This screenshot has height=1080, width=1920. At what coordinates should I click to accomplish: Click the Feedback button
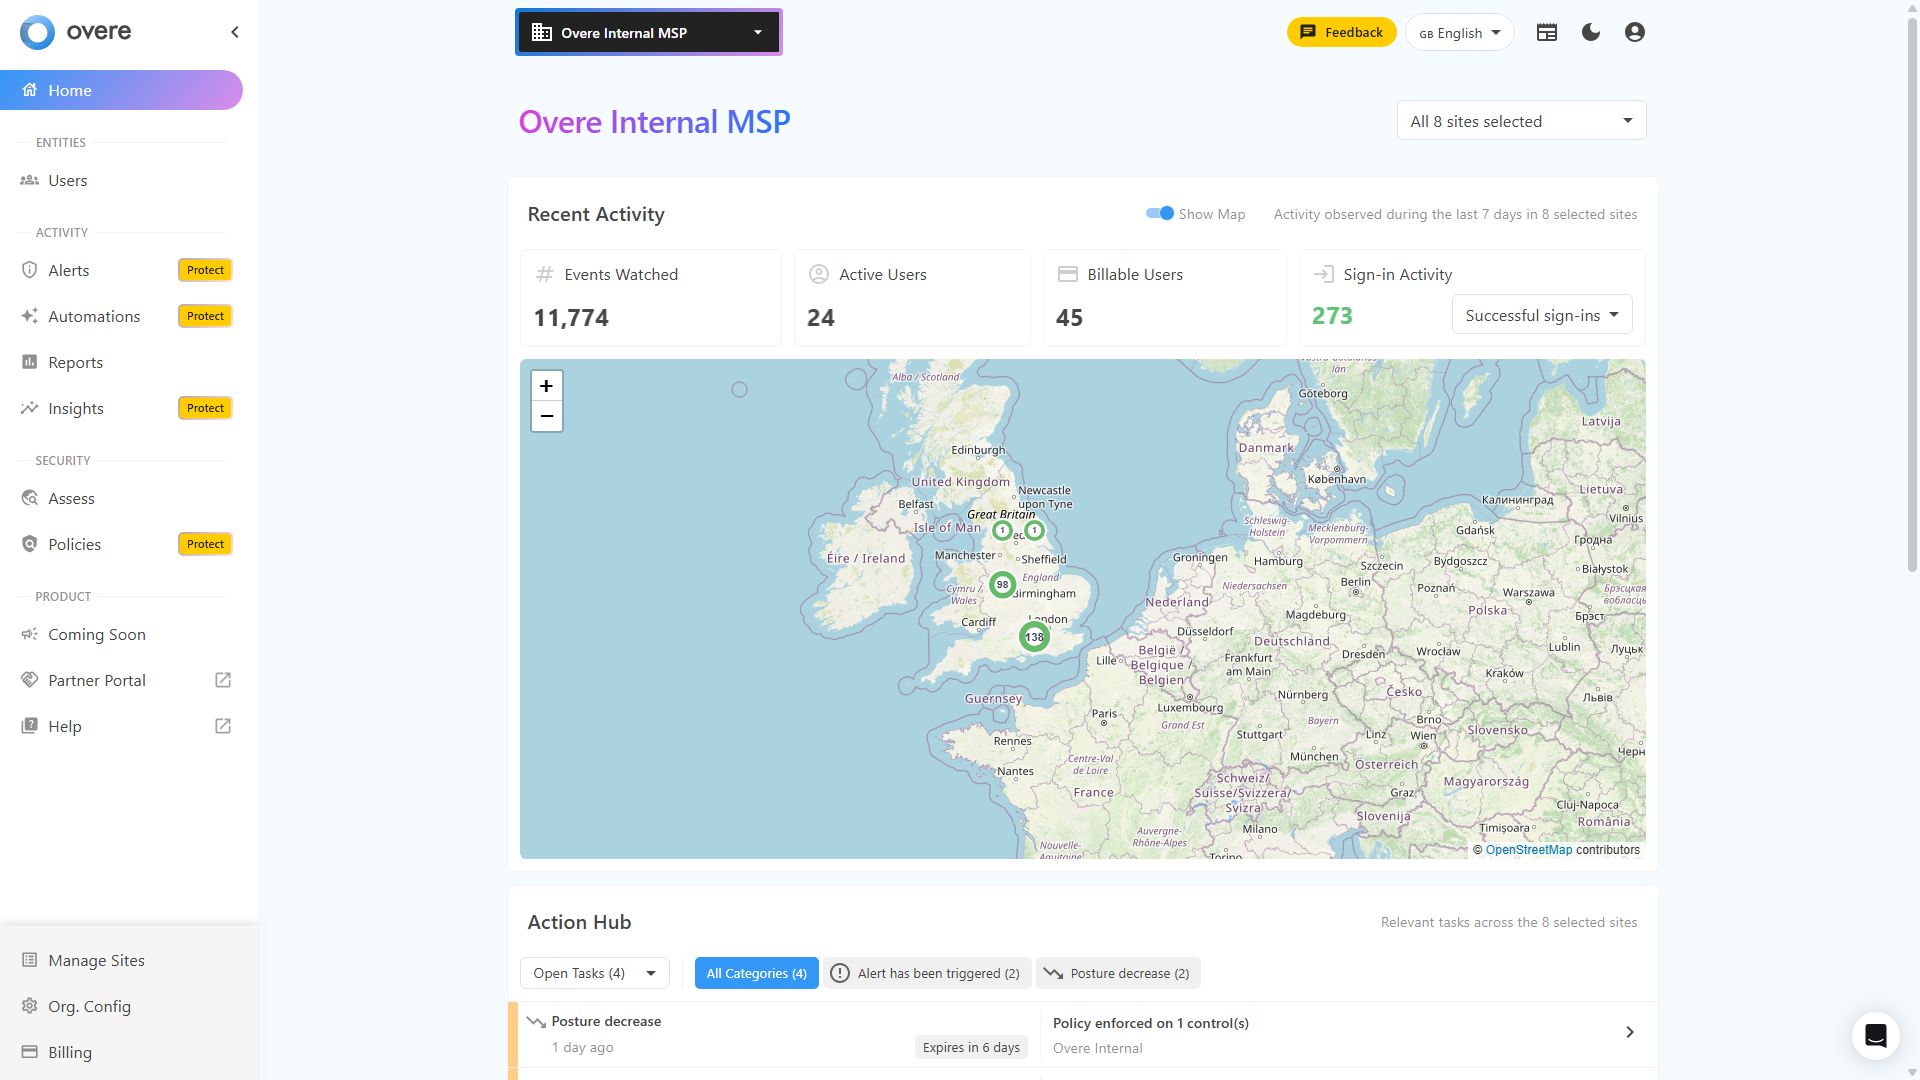pos(1341,32)
